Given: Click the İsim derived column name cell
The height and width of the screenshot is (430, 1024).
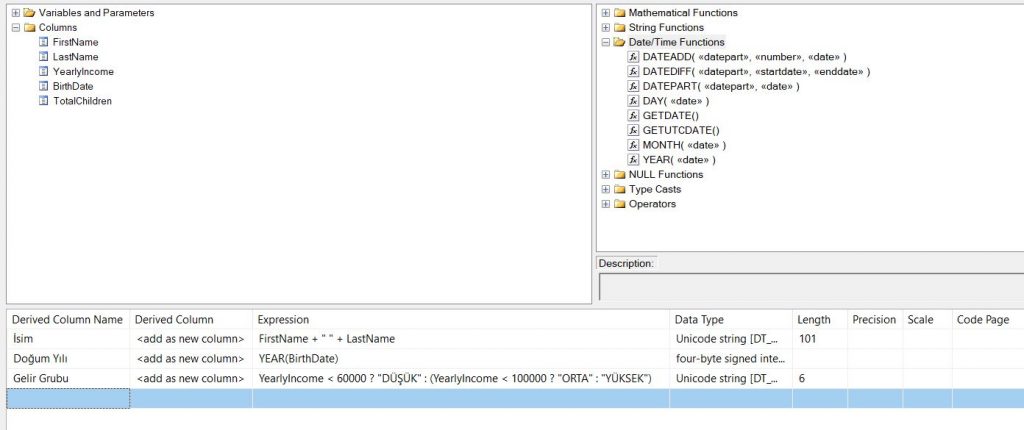Looking at the screenshot, I should 68,339.
